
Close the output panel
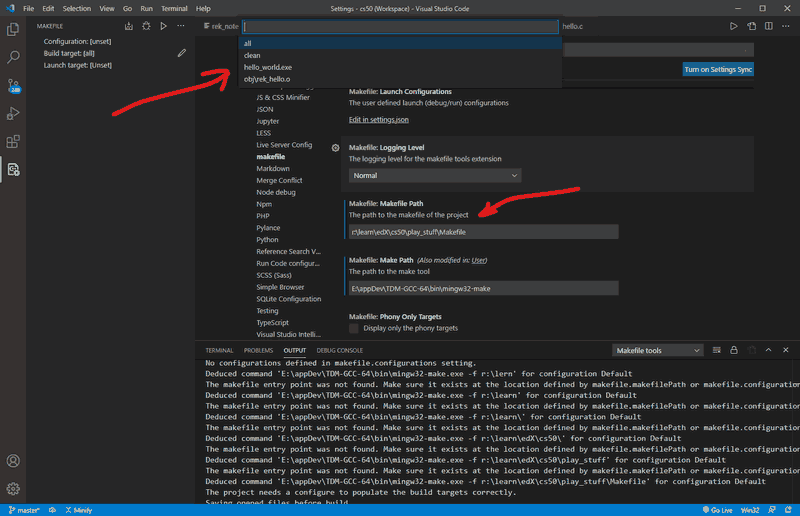pyautogui.click(x=786, y=350)
